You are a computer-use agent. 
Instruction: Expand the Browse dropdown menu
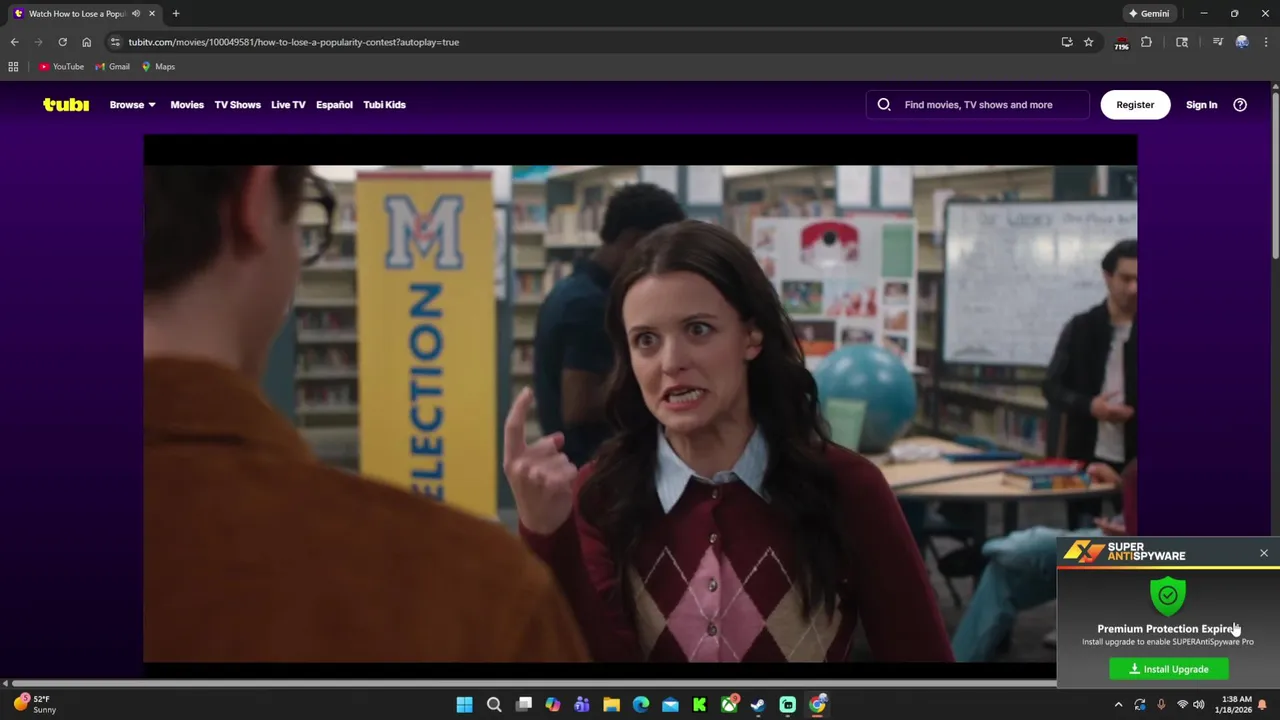pyautogui.click(x=132, y=104)
